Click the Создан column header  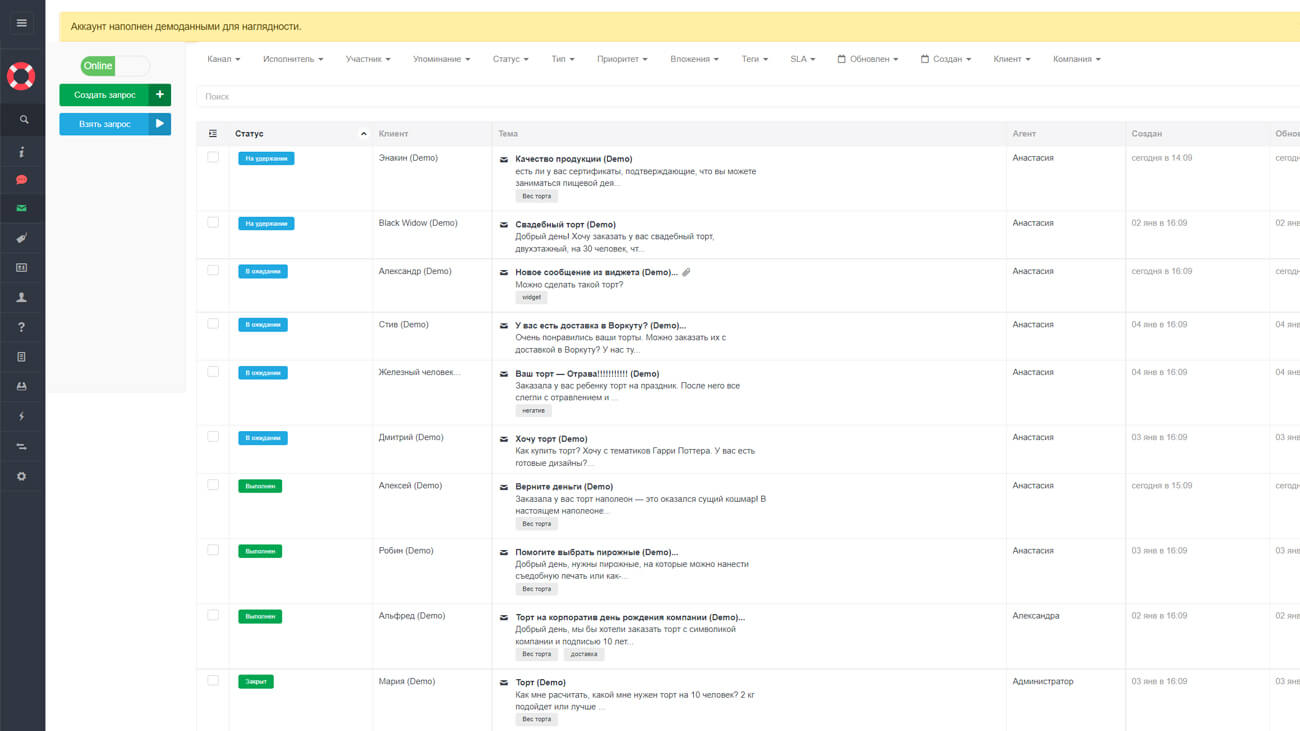[1146, 134]
